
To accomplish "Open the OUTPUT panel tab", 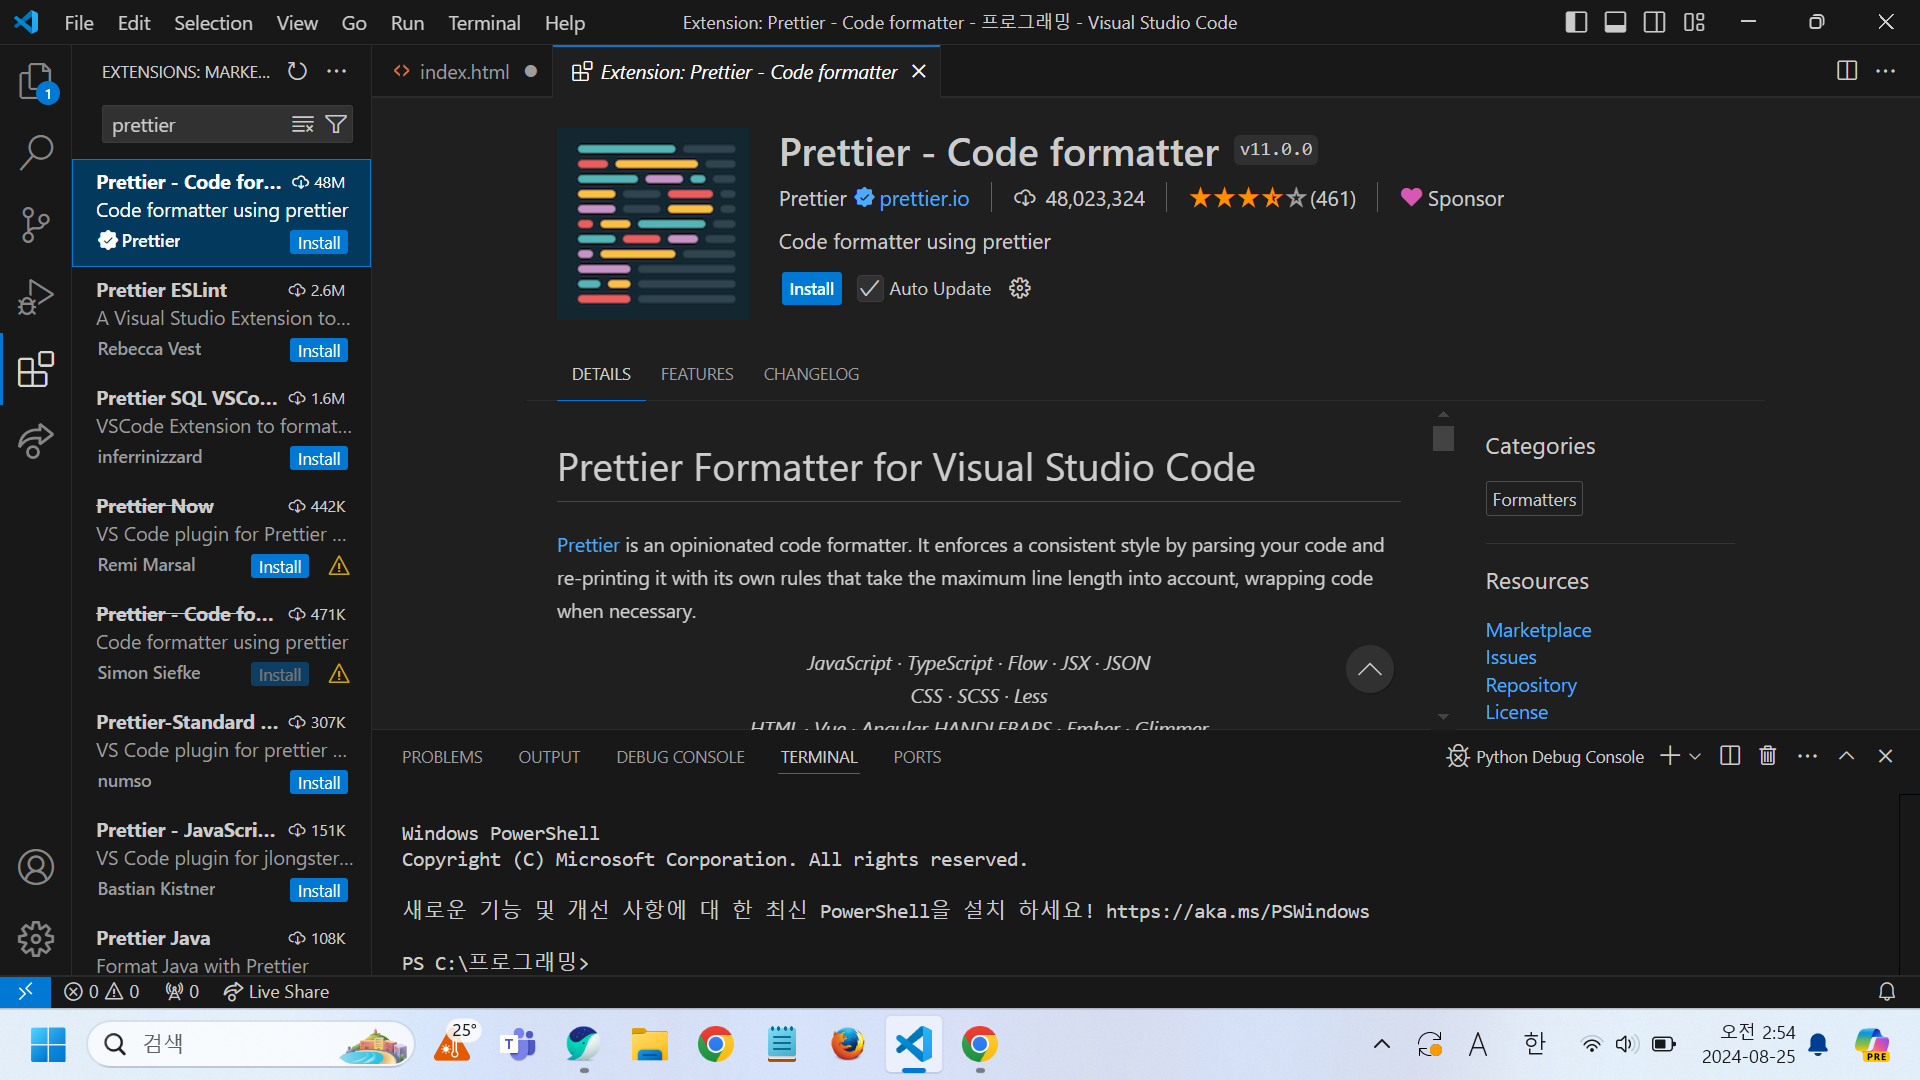I will coord(549,757).
